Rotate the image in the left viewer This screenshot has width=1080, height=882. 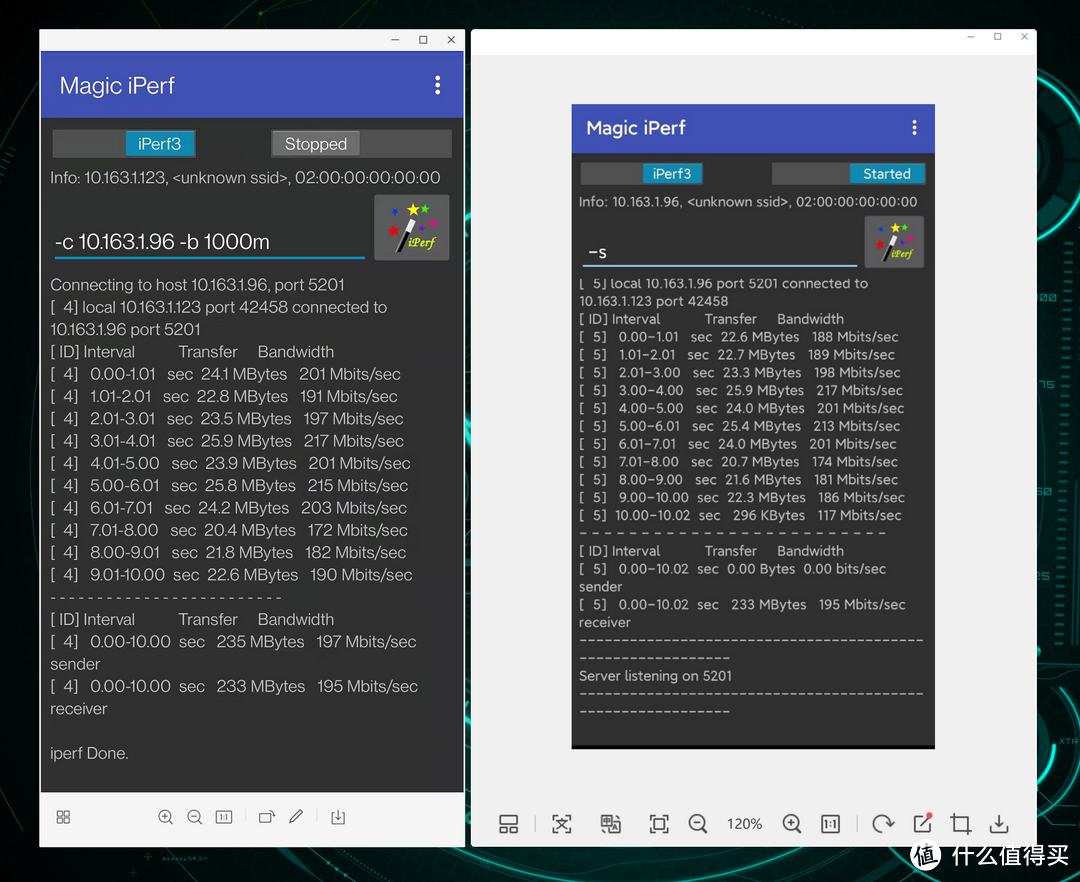click(266, 817)
